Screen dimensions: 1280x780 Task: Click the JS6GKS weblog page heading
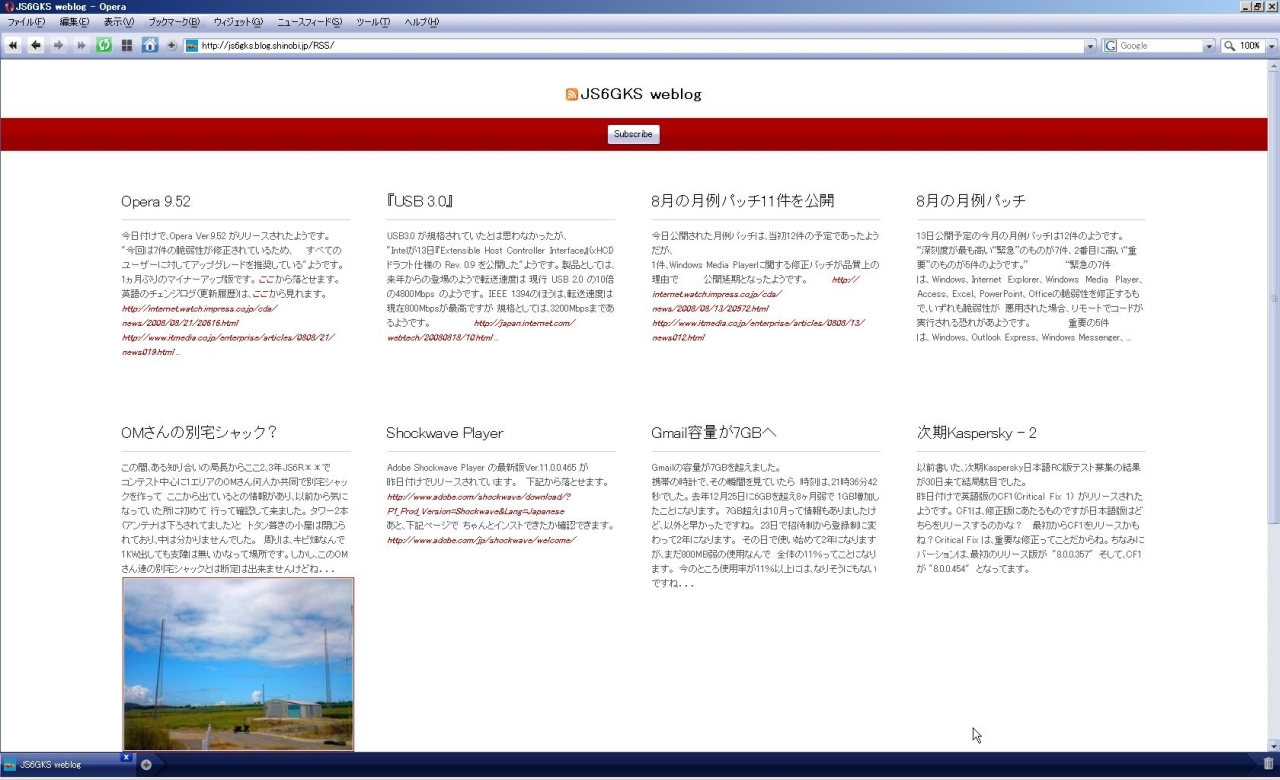tap(641, 94)
